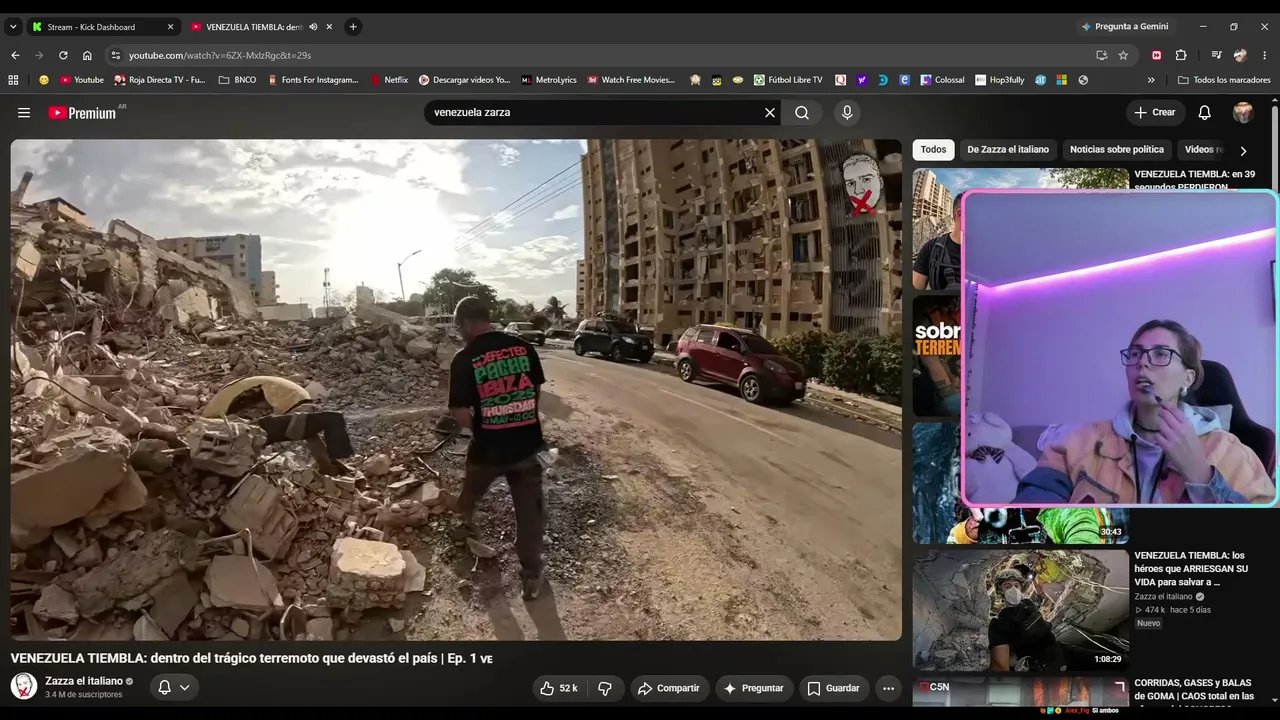Open Fonts For Instagram bookmark
The width and height of the screenshot is (1280, 720).
click(313, 80)
